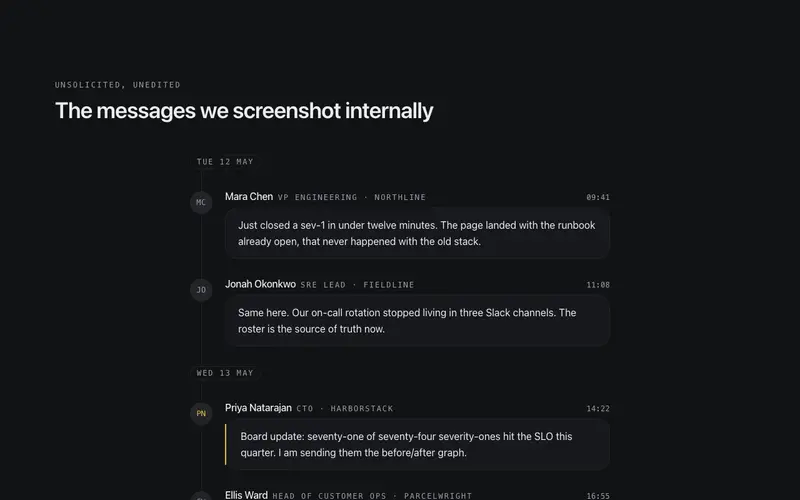Click the JO avatar for Jonah Okonkwo
Image resolution: width=800 pixels, height=500 pixels.
(x=201, y=290)
